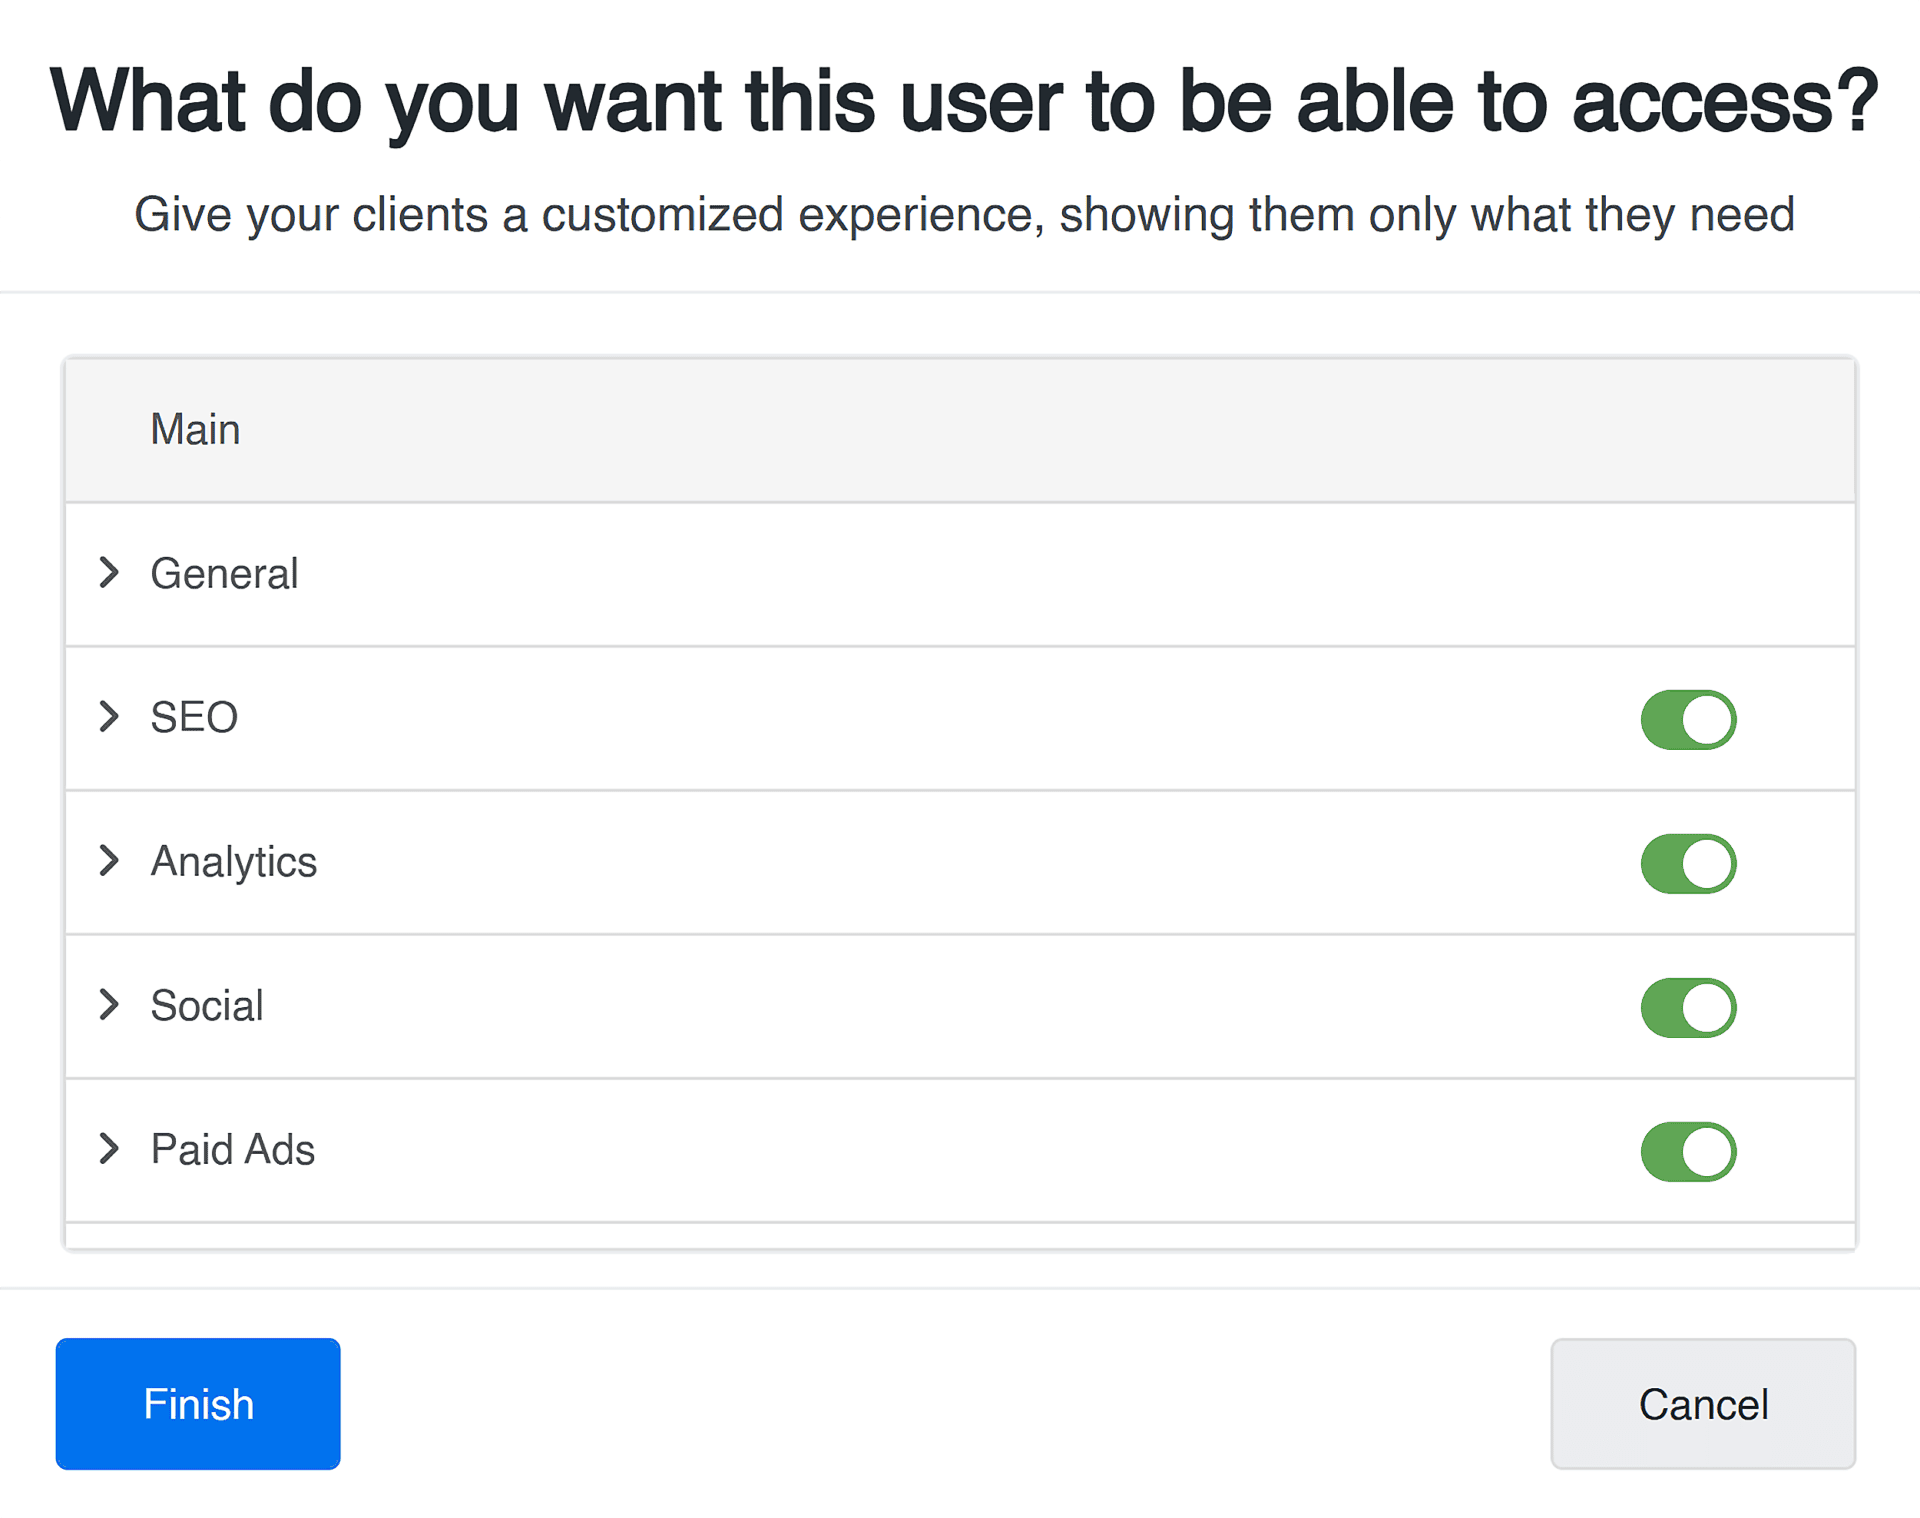1920x1518 pixels.
Task: Switch off Paid Ads access toggle
Action: pyautogui.click(x=1688, y=1152)
